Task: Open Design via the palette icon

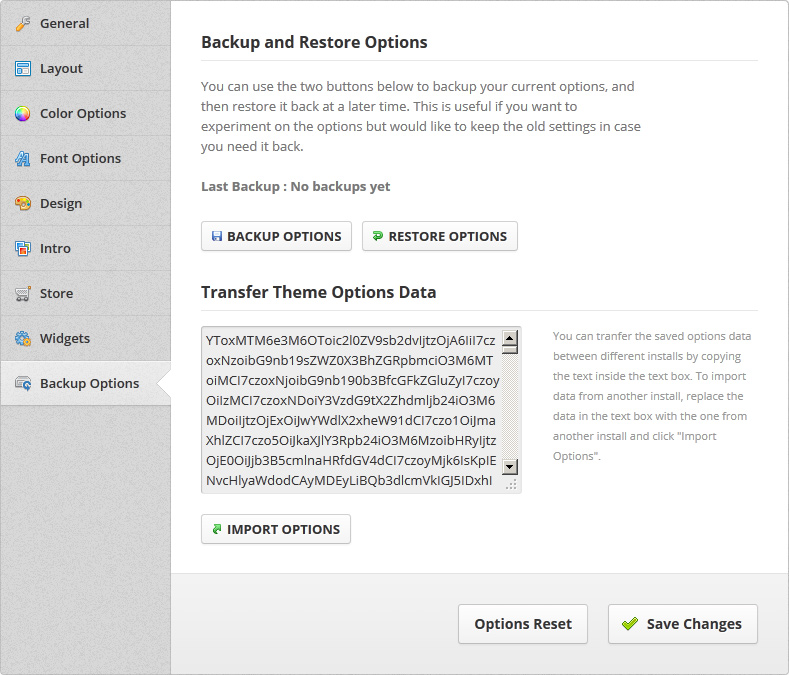Action: point(23,203)
